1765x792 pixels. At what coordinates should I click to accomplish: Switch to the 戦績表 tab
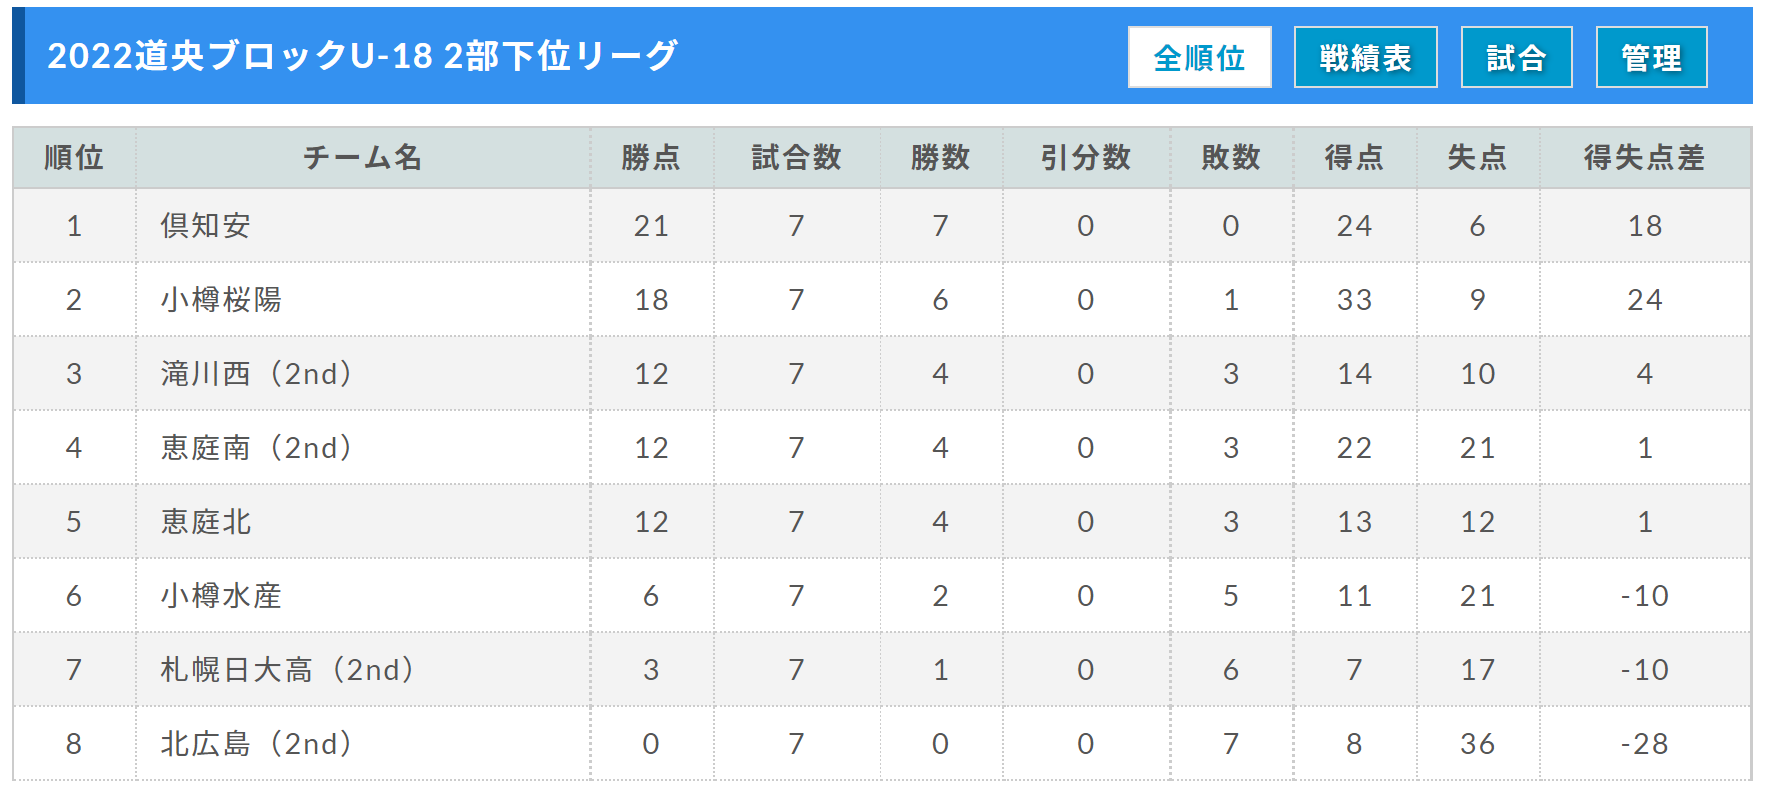pyautogui.click(x=1365, y=57)
